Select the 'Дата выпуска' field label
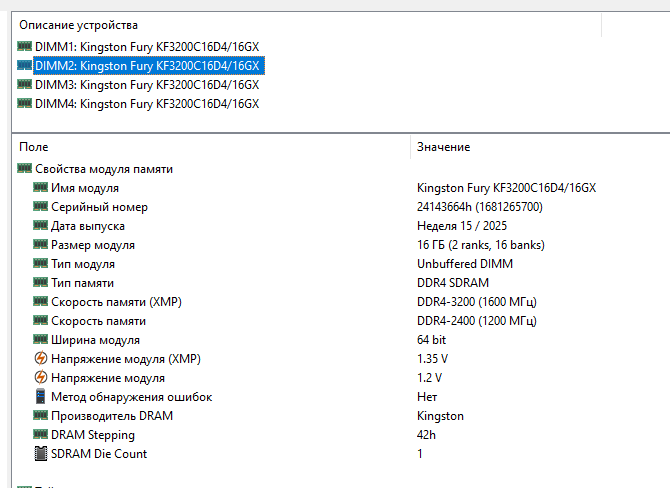 click(x=88, y=226)
